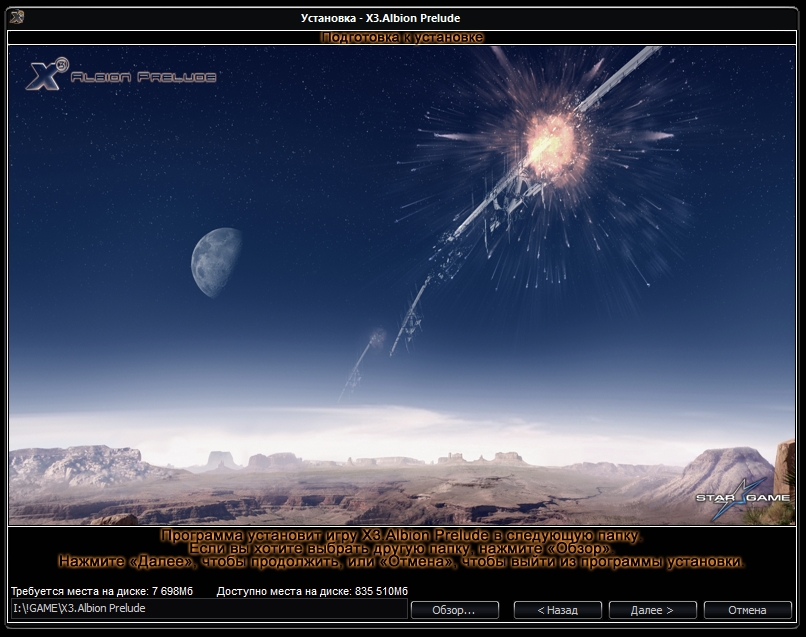Cancel setup with the Отмена button
The image size is (806, 637).
[747, 610]
